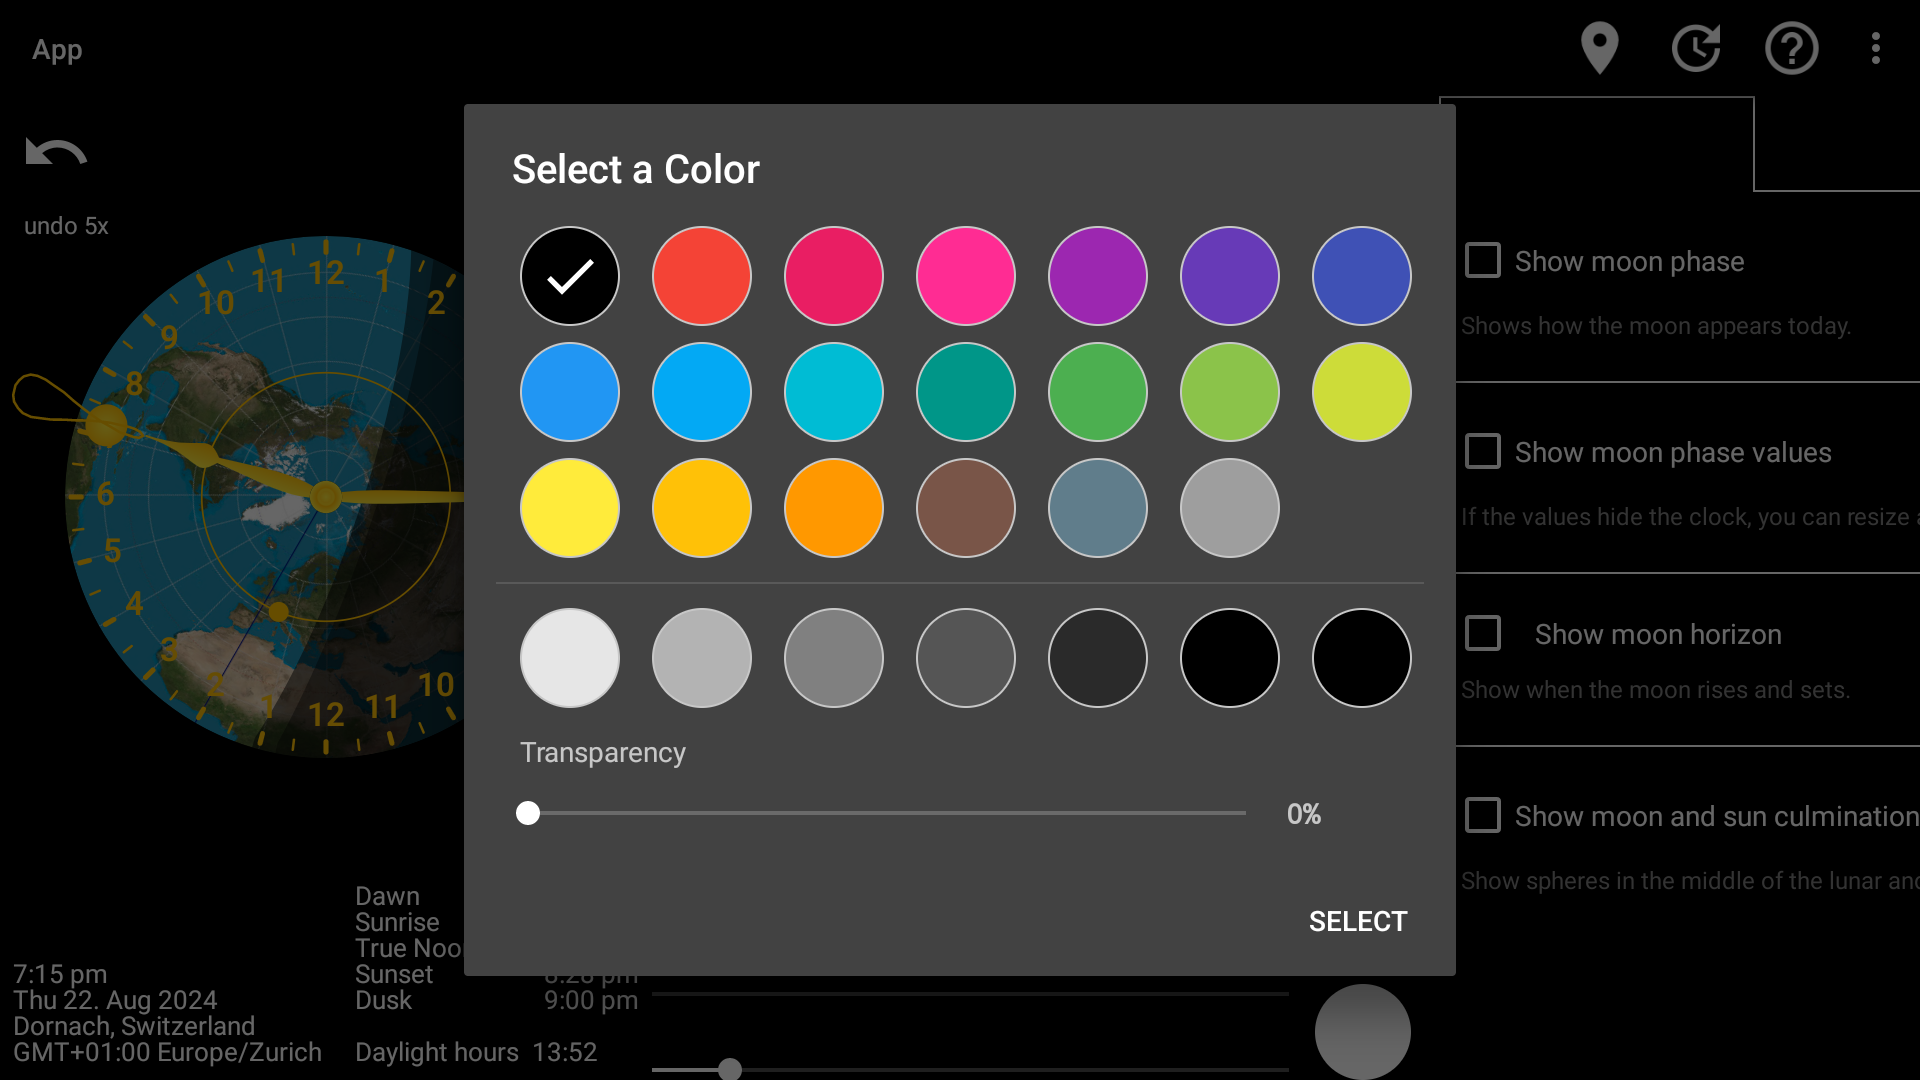The image size is (1920, 1080).
Task: Select the teal color swatch
Action: pyautogui.click(x=966, y=392)
